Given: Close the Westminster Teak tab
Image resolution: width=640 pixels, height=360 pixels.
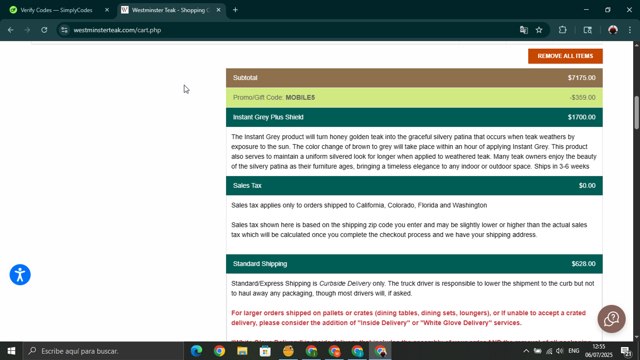Looking at the screenshot, I should [218, 10].
